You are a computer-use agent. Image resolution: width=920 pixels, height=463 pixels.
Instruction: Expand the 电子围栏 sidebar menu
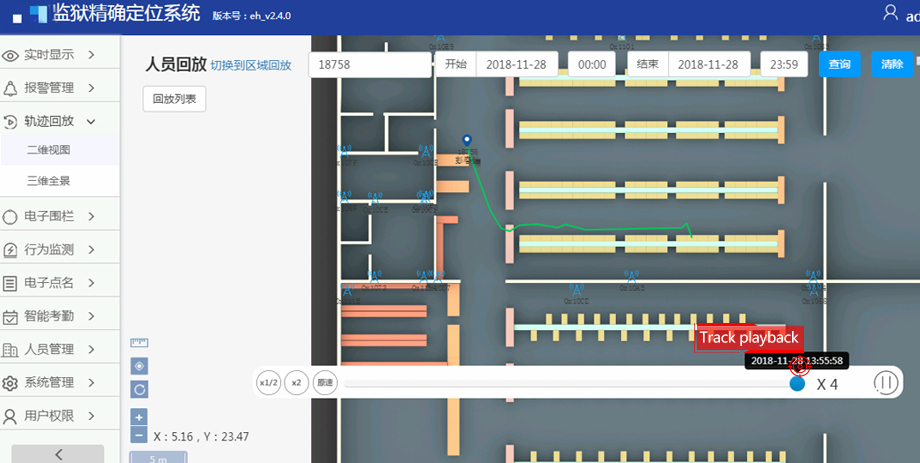pyautogui.click(x=59, y=216)
